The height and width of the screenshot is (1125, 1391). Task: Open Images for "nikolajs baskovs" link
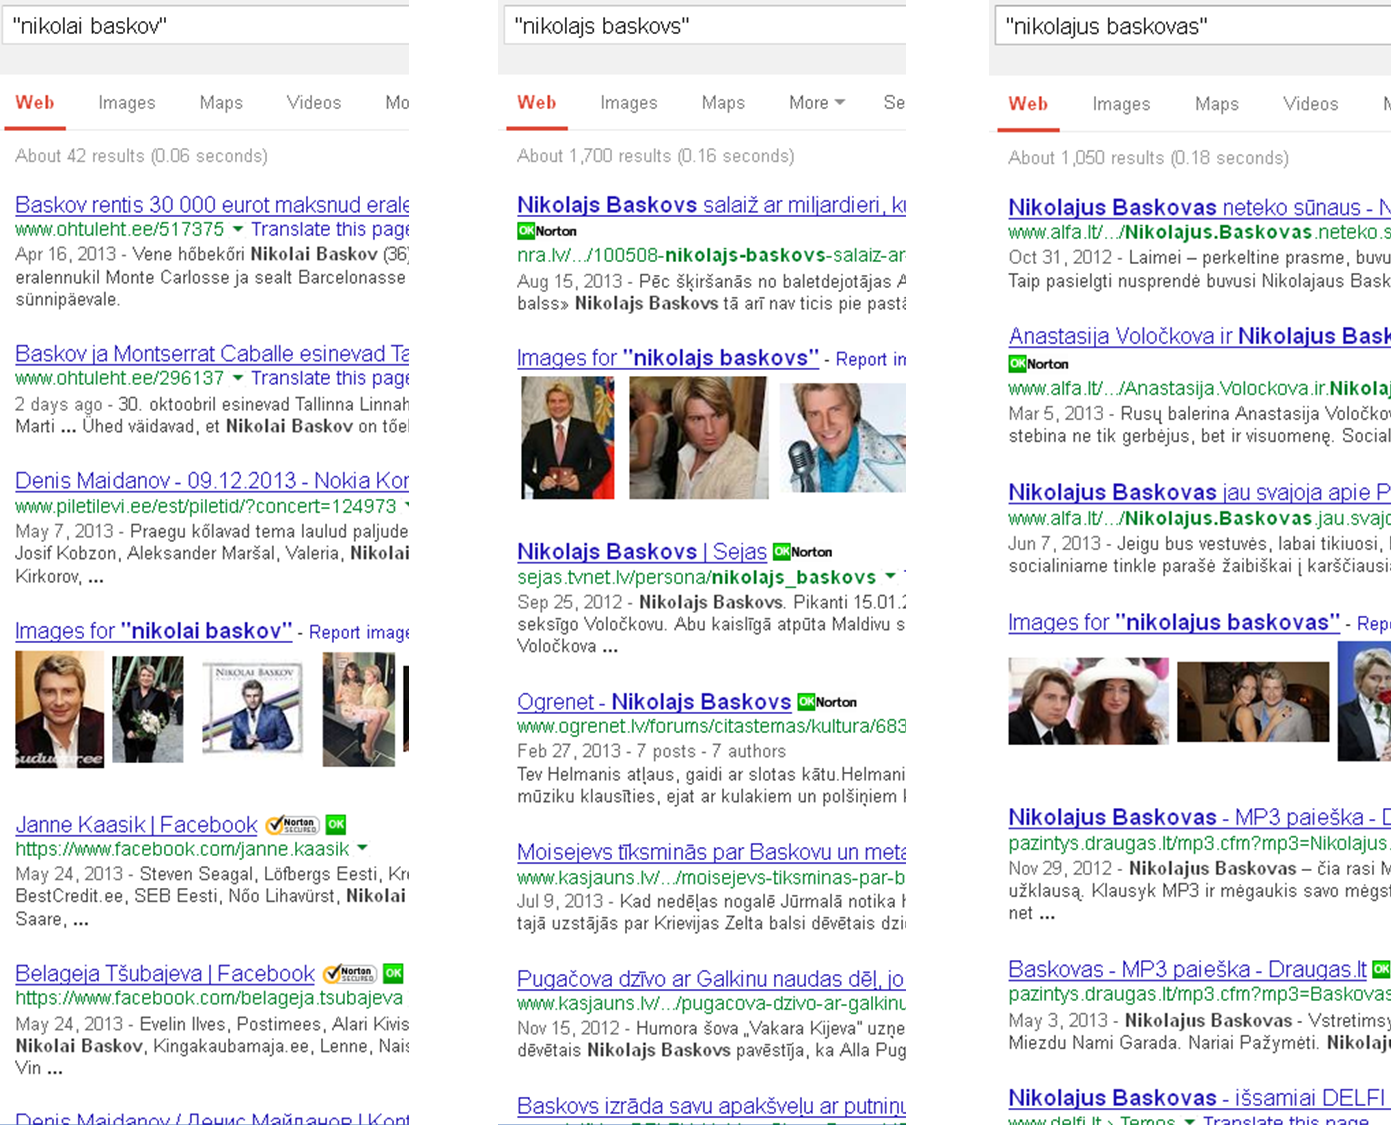(668, 358)
